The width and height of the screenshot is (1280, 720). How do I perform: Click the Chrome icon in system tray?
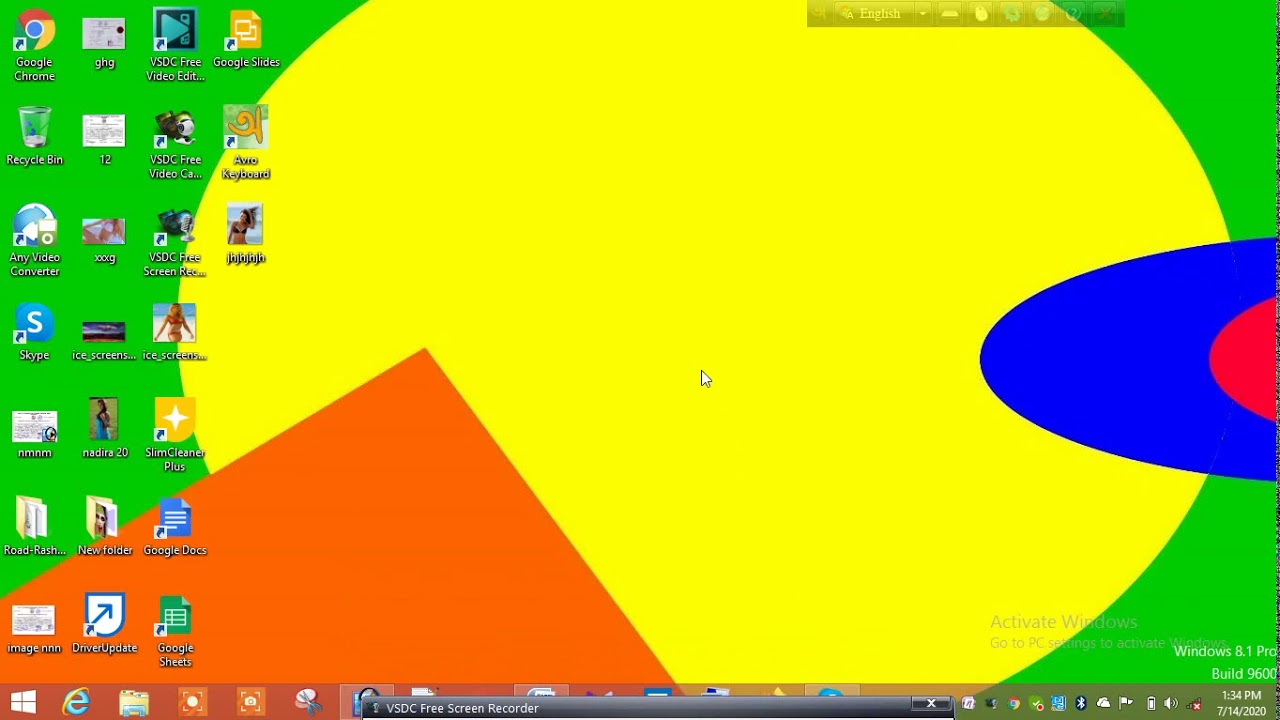coord(1014,703)
